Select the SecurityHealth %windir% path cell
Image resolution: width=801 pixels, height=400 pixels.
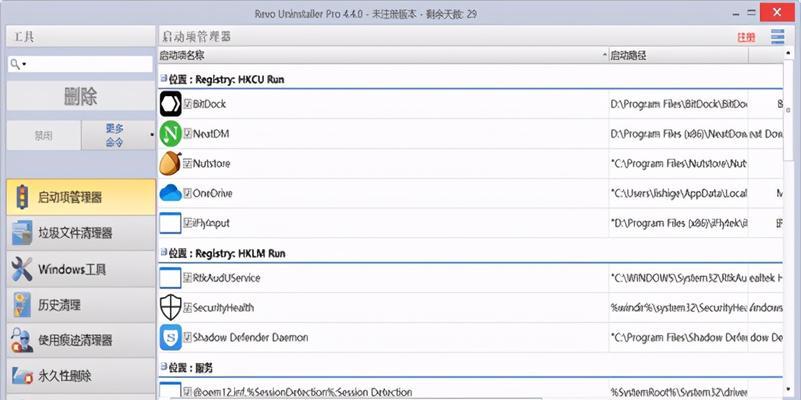point(679,308)
